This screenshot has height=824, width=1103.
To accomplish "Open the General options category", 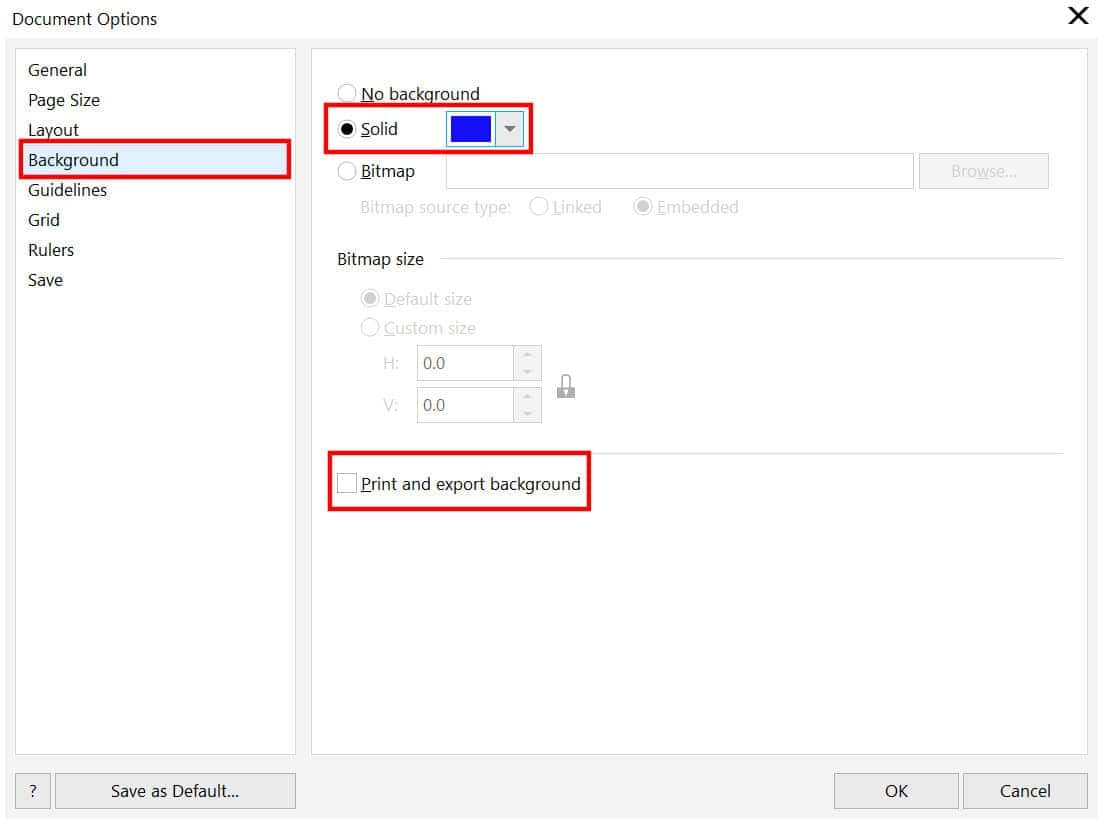I will (x=57, y=70).
